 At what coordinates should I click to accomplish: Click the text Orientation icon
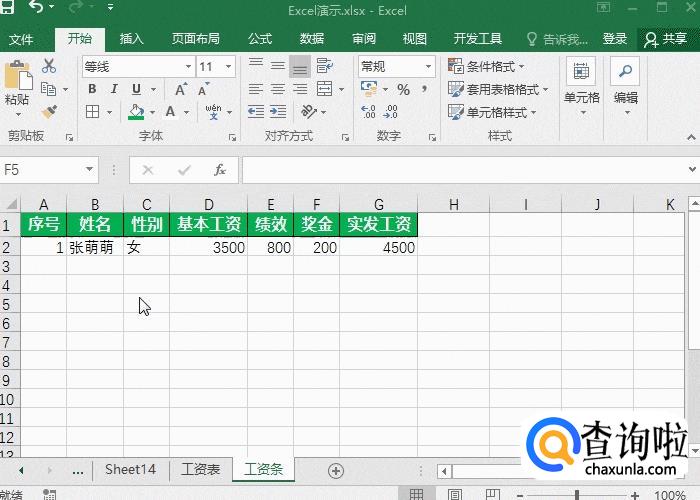[x=309, y=112]
